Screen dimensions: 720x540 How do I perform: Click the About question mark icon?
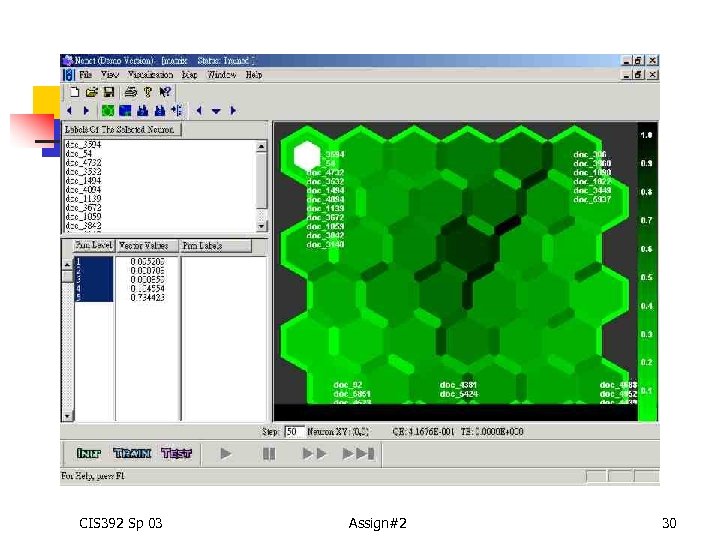point(148,92)
